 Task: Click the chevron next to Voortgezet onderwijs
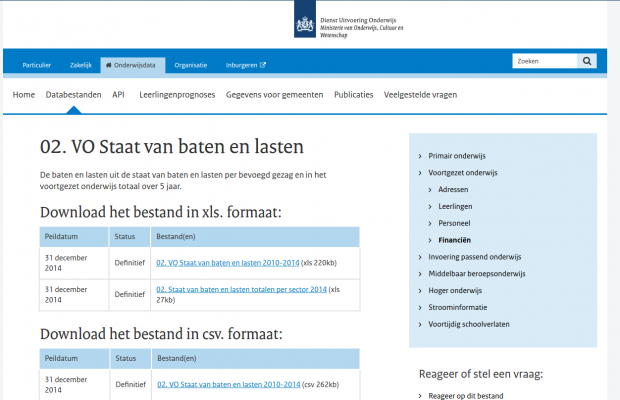[420, 173]
